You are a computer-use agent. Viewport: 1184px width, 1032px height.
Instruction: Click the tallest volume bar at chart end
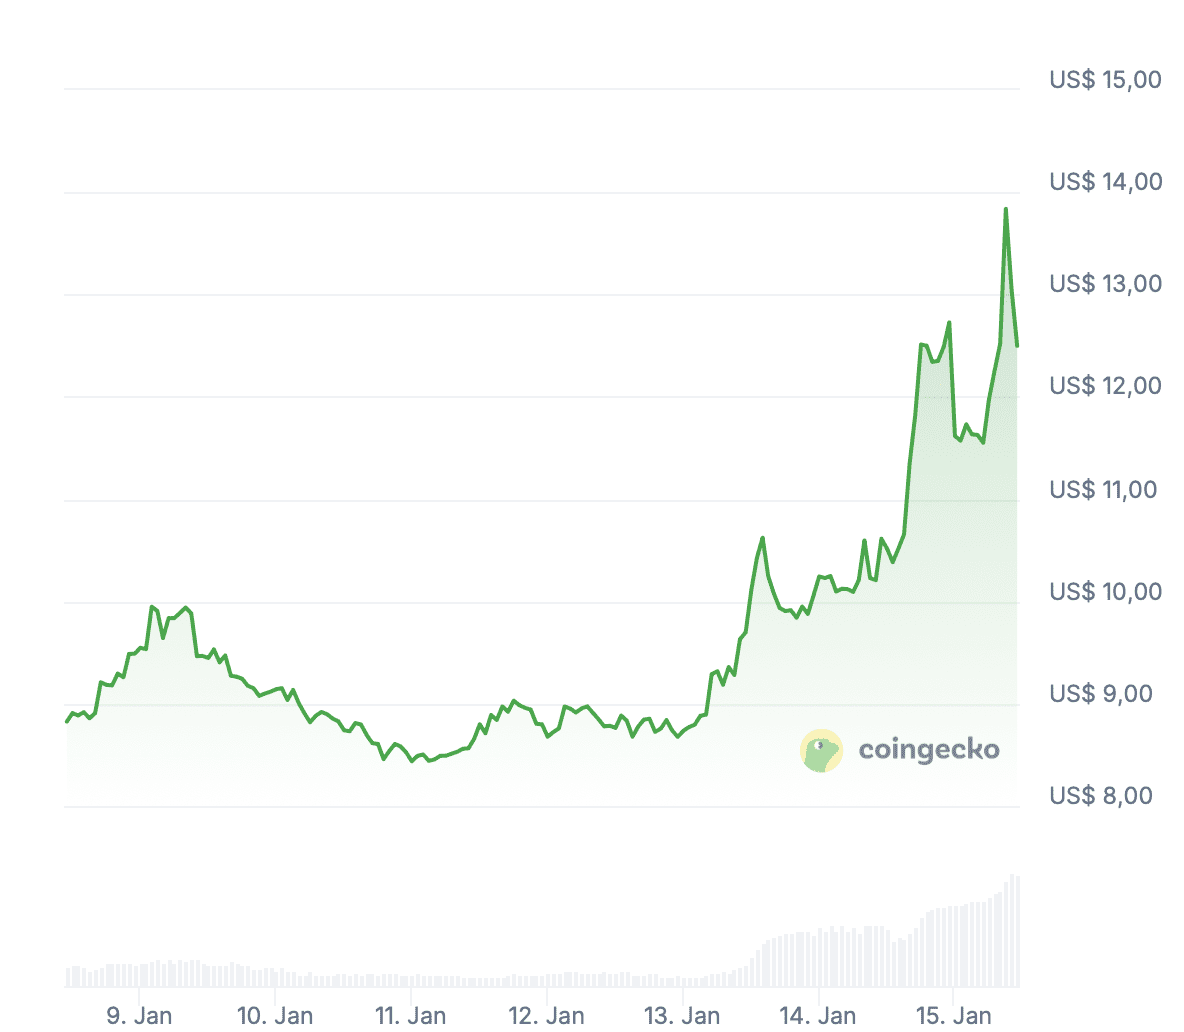[x=1012, y=931]
